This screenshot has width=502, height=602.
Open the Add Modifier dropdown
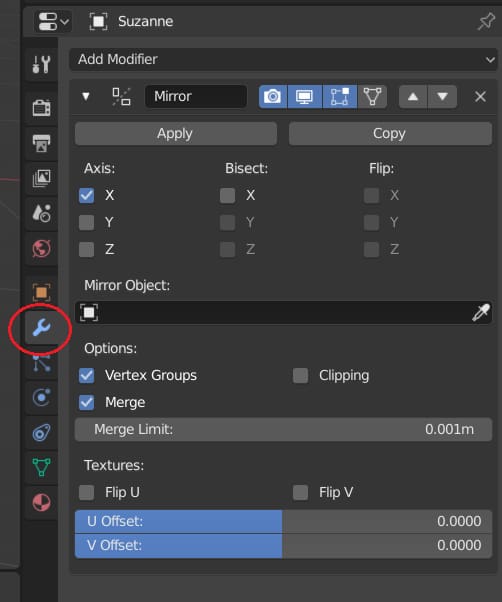[x=283, y=60]
